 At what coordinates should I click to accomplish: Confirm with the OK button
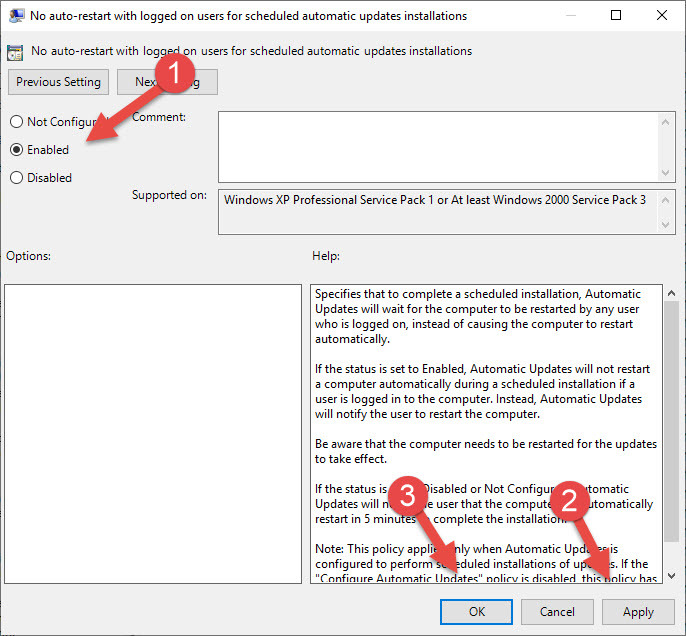click(x=476, y=612)
